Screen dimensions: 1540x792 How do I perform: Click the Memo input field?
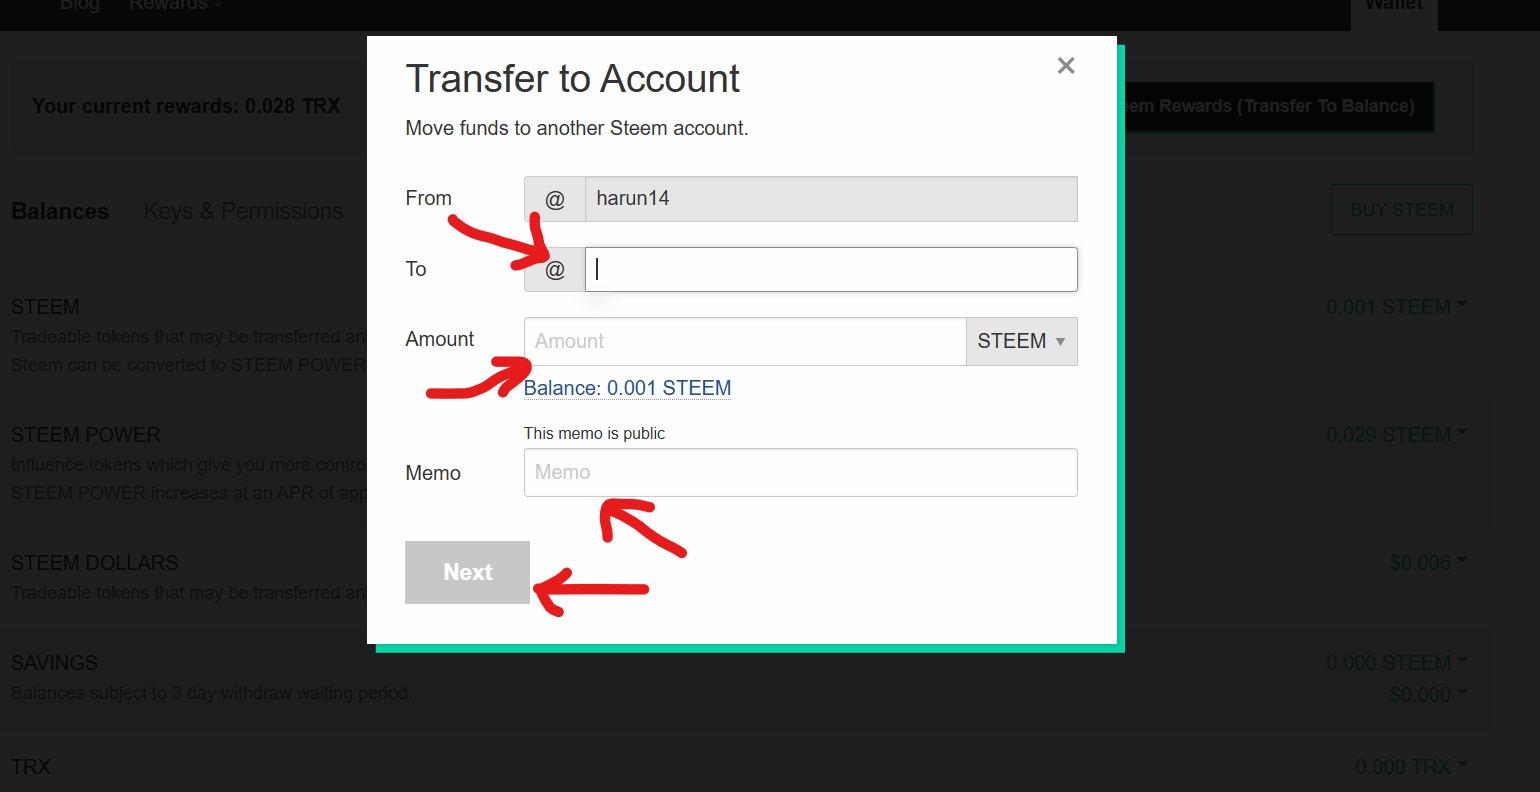tap(801, 472)
